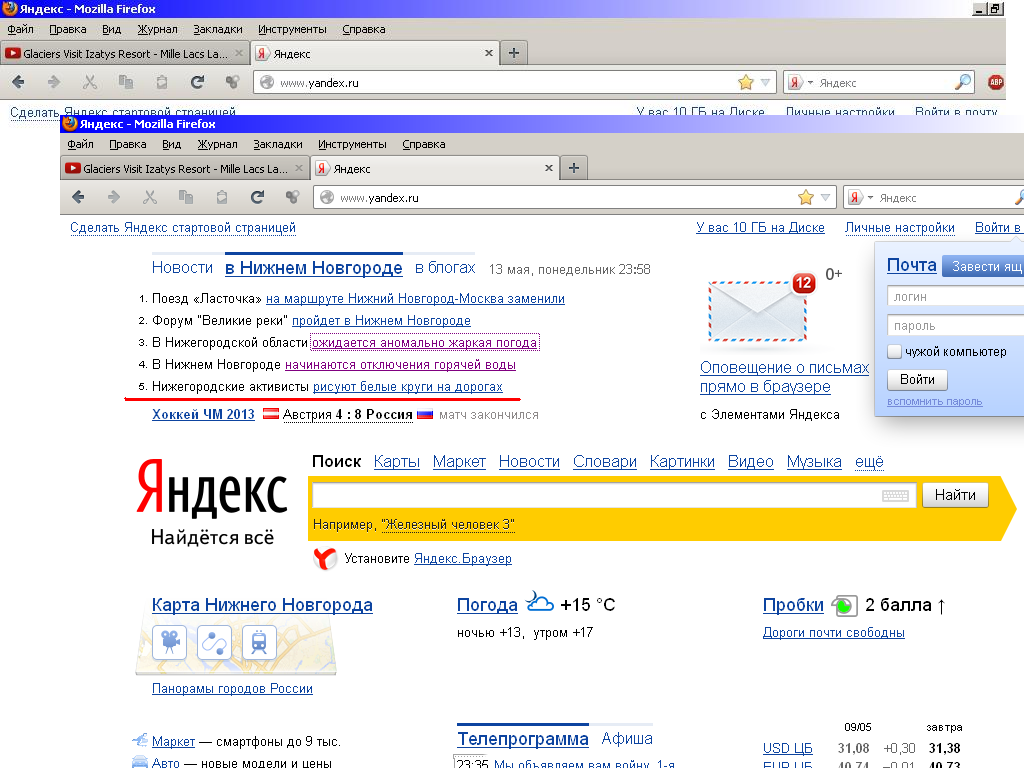Click Cut scissors icon in background window
This screenshot has height=768, width=1024.
point(90,82)
